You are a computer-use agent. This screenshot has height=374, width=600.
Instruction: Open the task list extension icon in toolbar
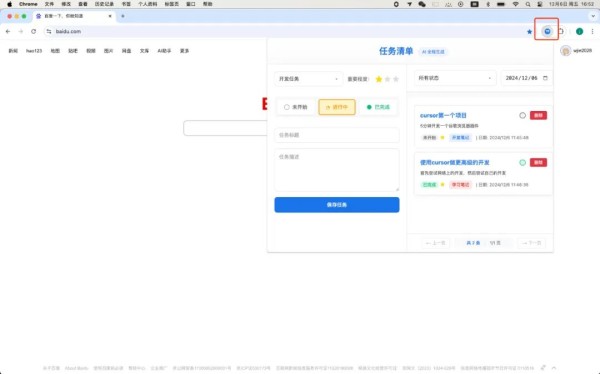pos(547,31)
